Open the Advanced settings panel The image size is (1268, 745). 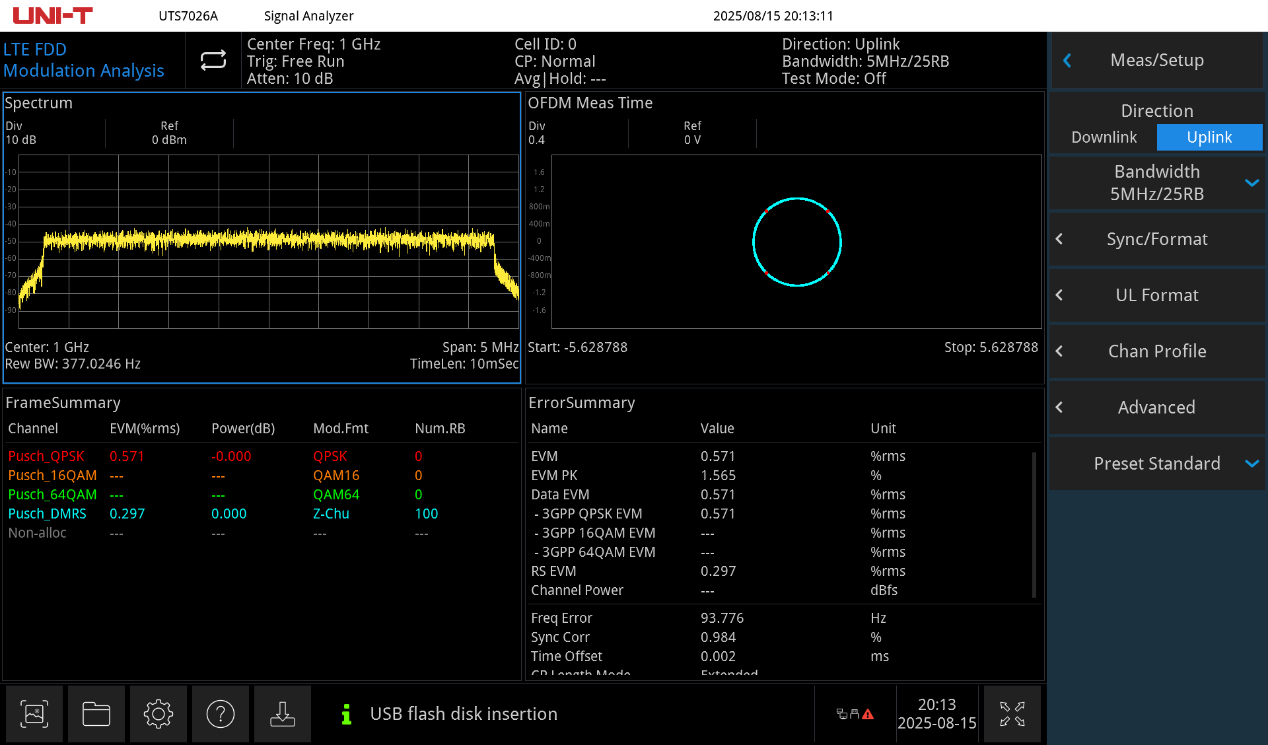pyautogui.click(x=1157, y=407)
